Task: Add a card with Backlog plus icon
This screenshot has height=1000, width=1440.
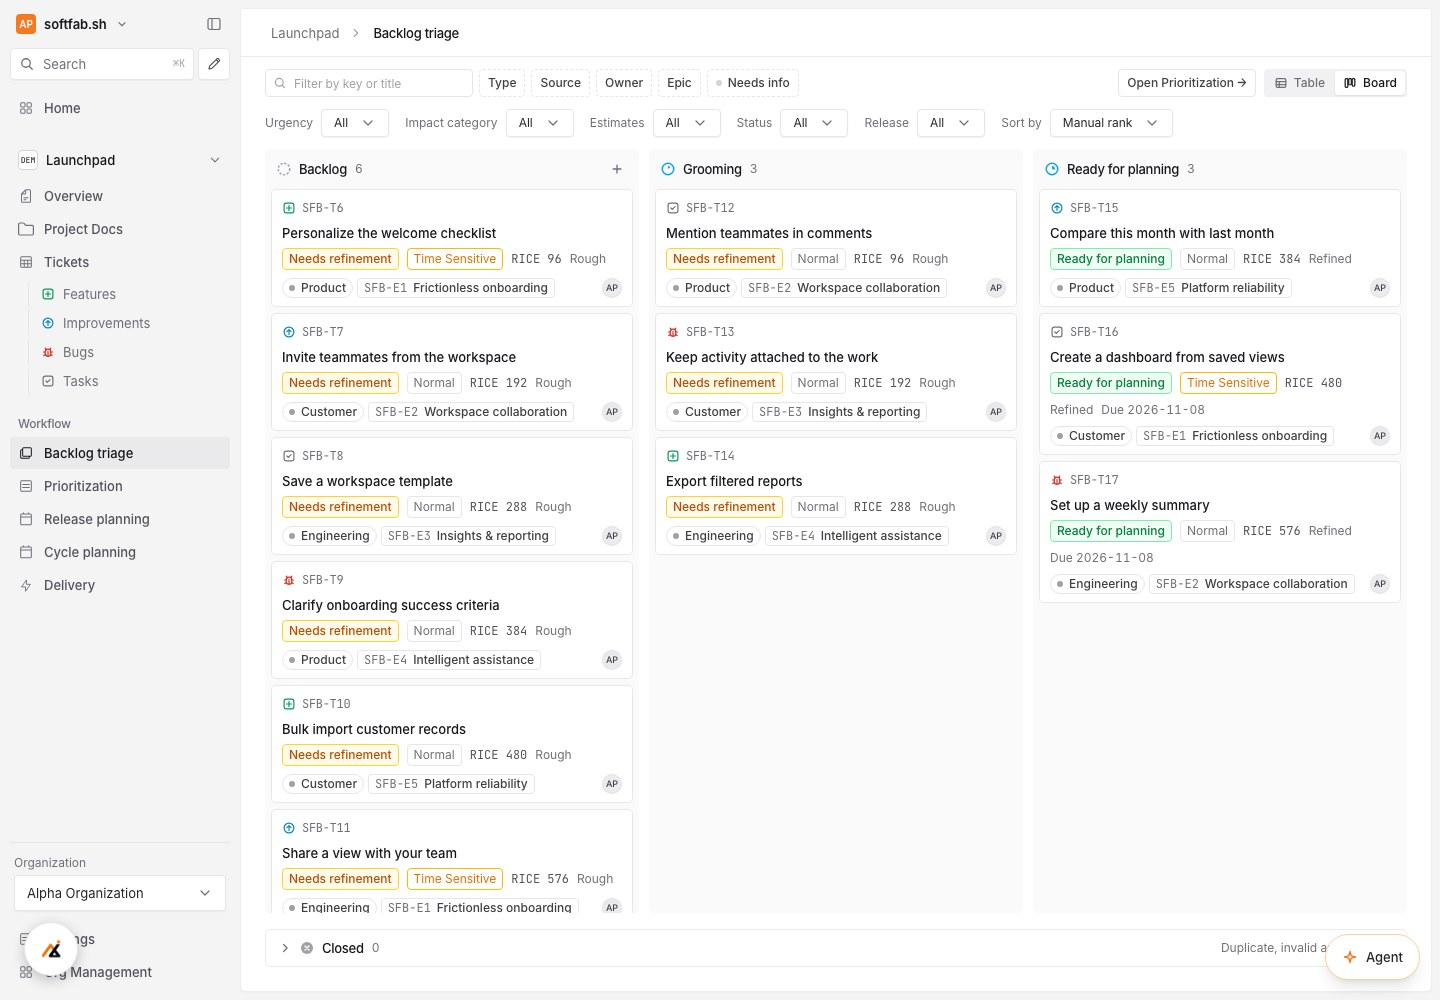Action: coord(617,169)
